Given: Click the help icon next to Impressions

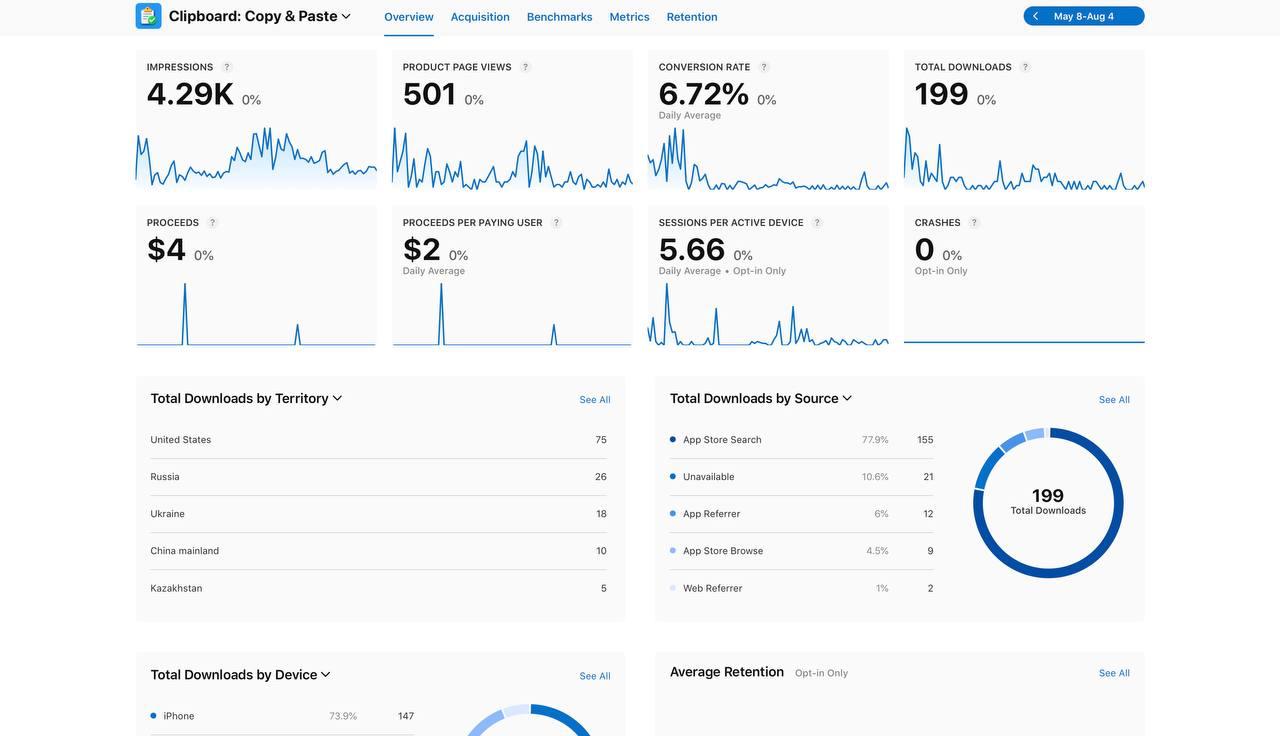Looking at the screenshot, I should (227, 67).
